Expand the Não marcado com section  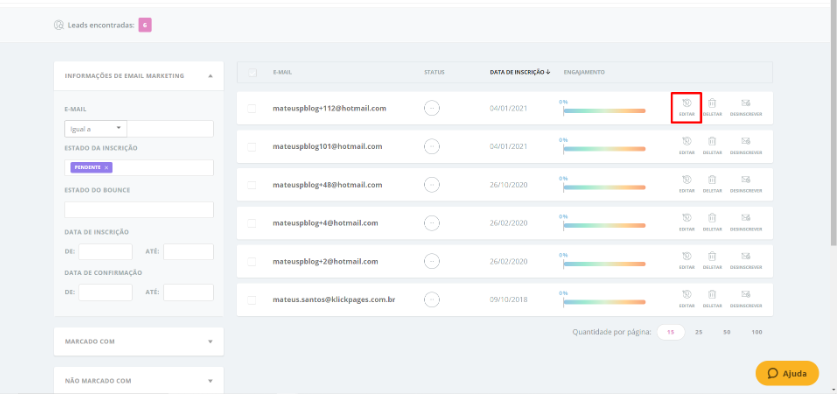[x=139, y=381]
